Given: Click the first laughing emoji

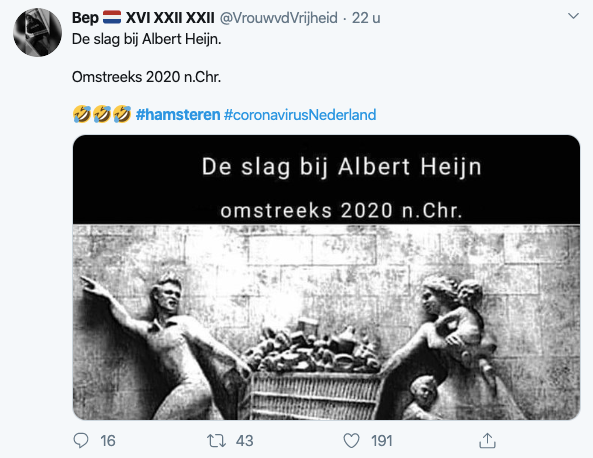Looking at the screenshot, I should pyautogui.click(x=82, y=114).
